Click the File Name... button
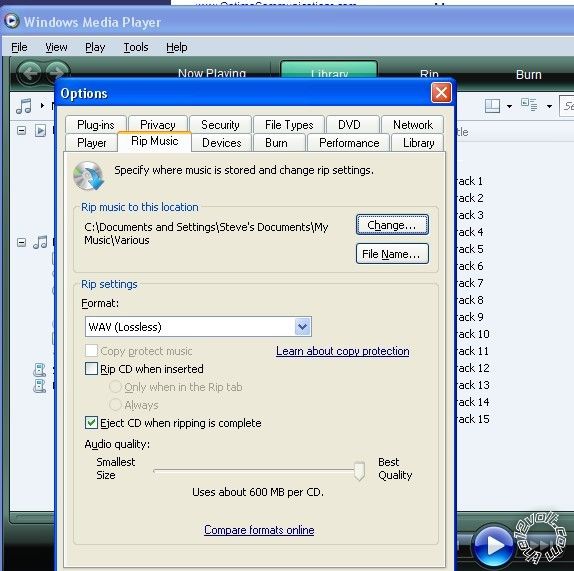Image resolution: width=574 pixels, height=571 pixels. 392,254
